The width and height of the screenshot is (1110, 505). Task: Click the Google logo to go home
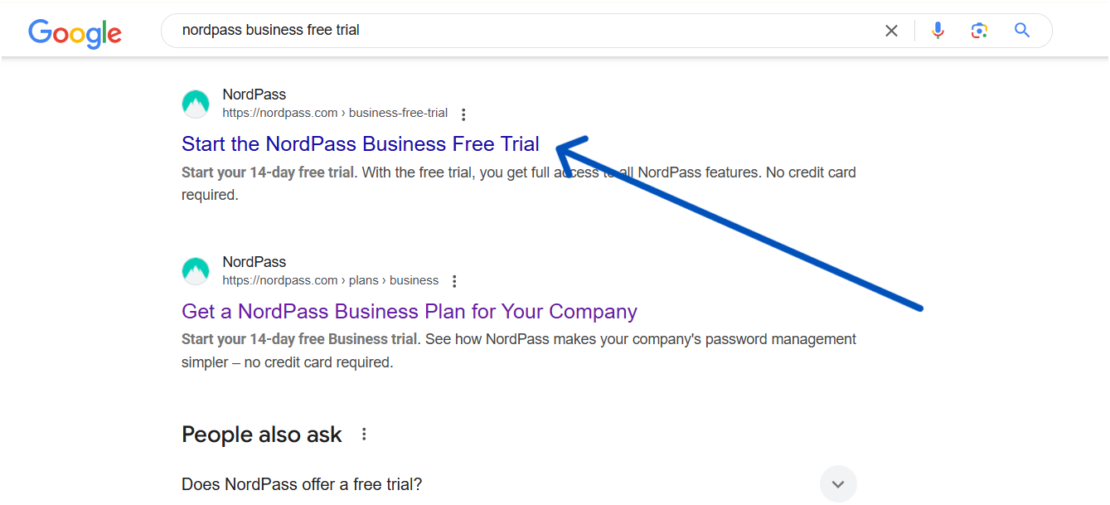[75, 32]
